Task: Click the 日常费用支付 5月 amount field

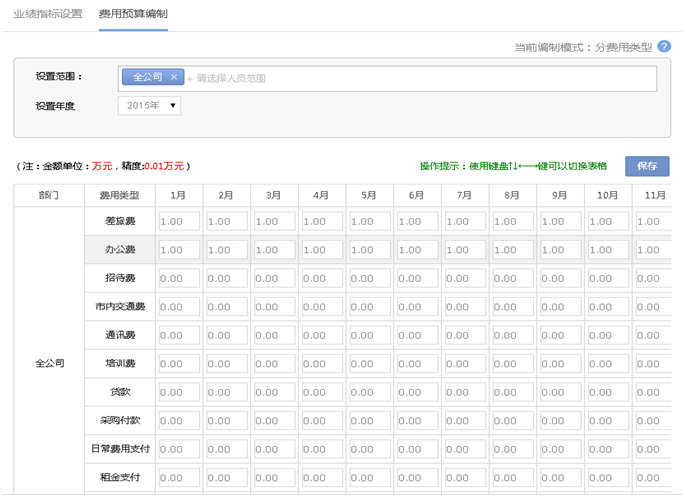Action: [370, 449]
